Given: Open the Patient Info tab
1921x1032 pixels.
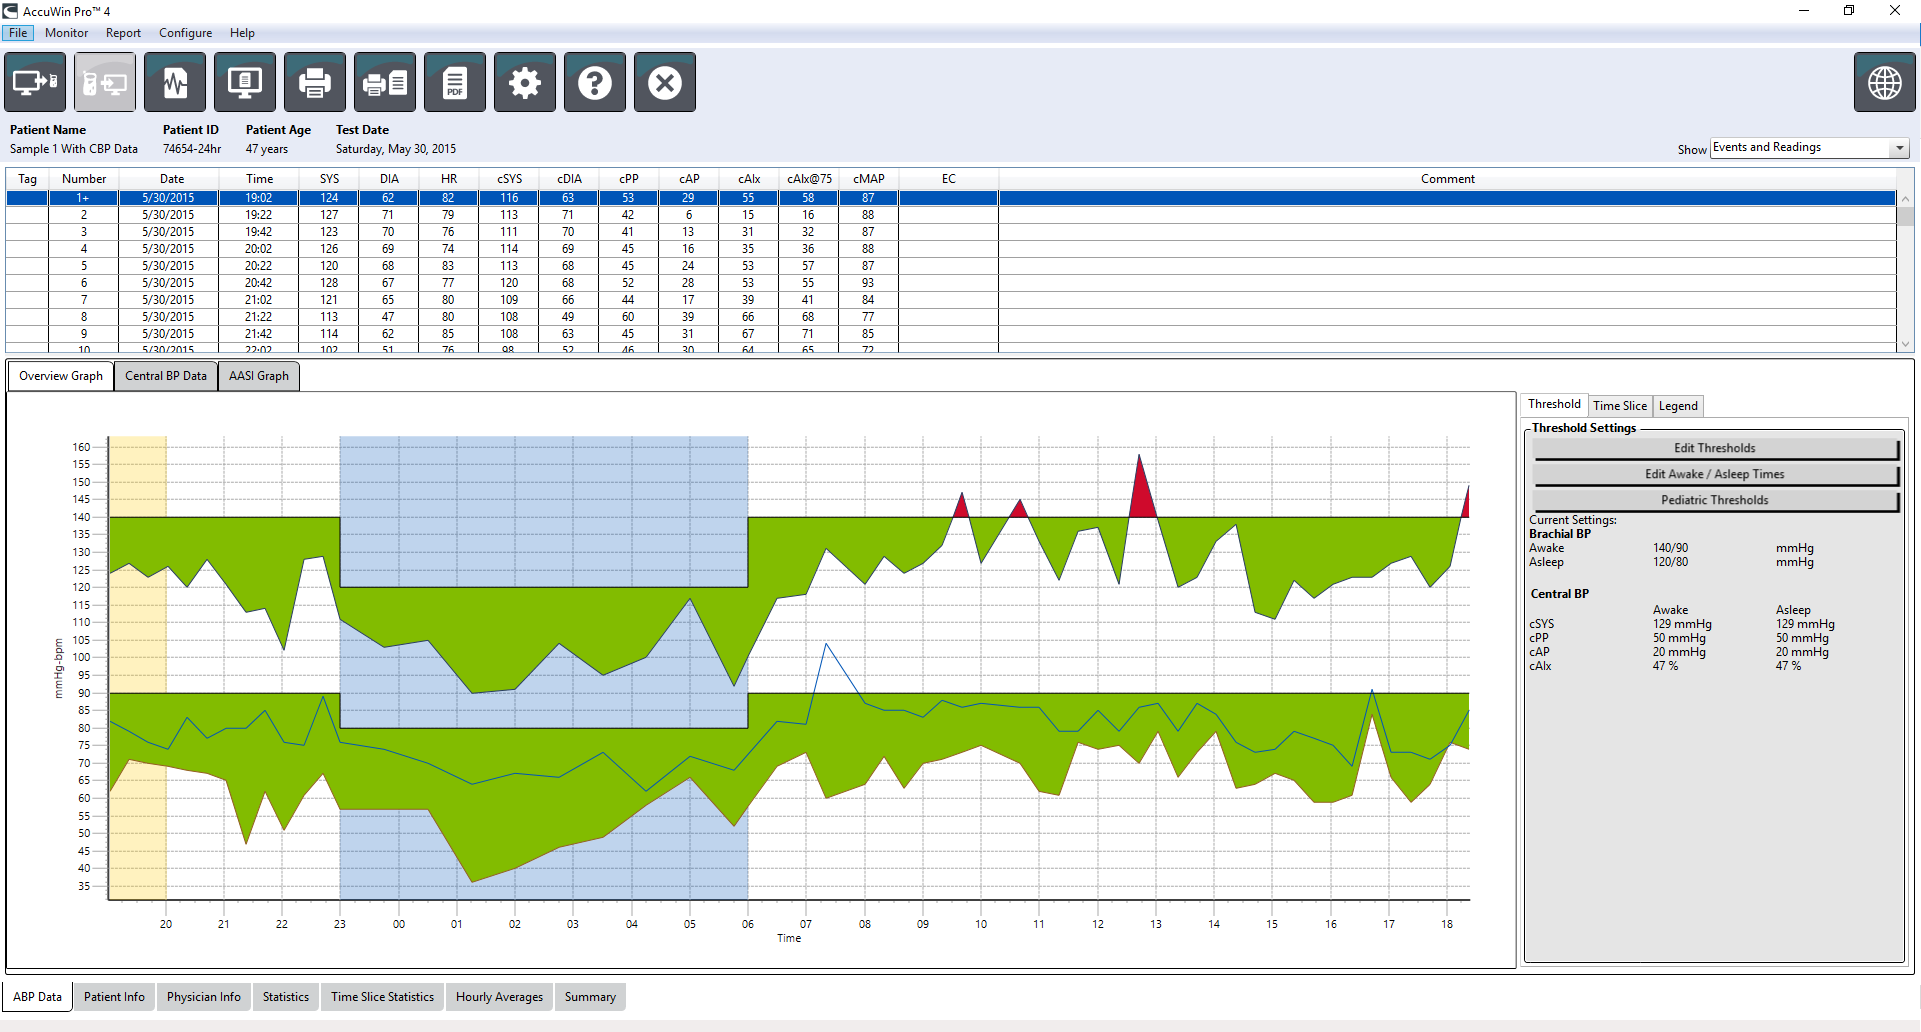Looking at the screenshot, I should click(114, 997).
